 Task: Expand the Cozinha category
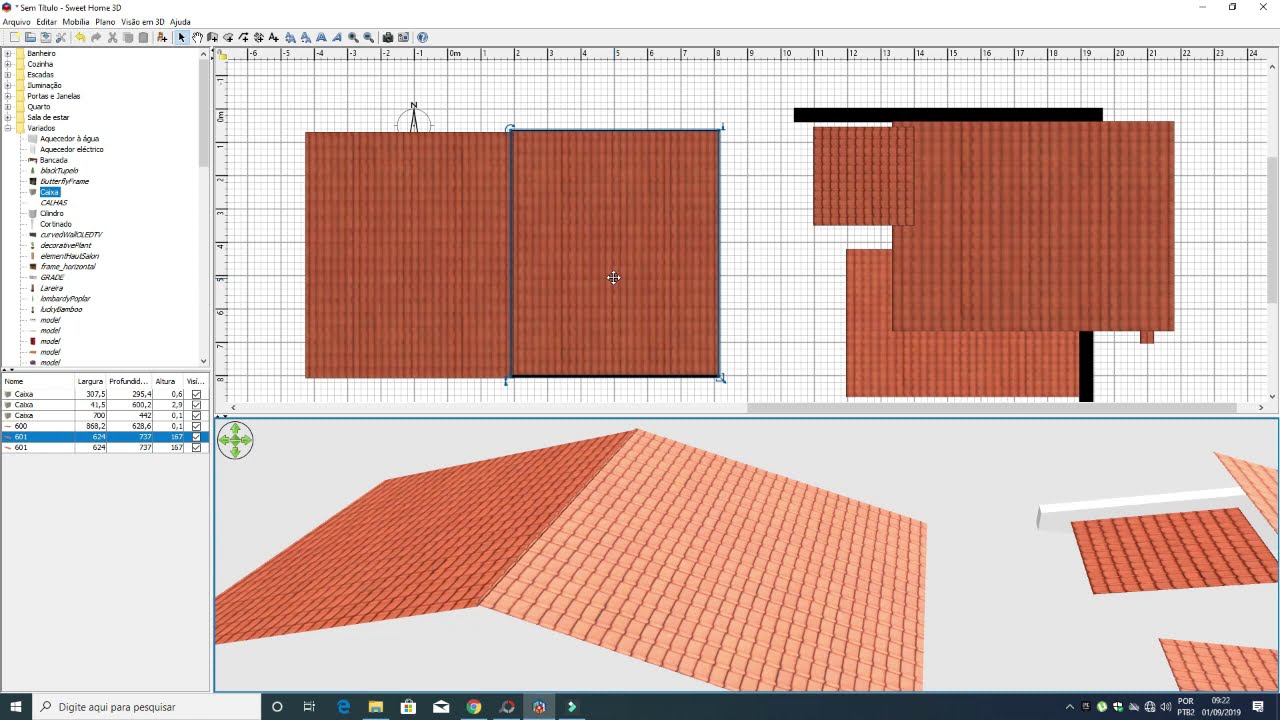point(8,64)
